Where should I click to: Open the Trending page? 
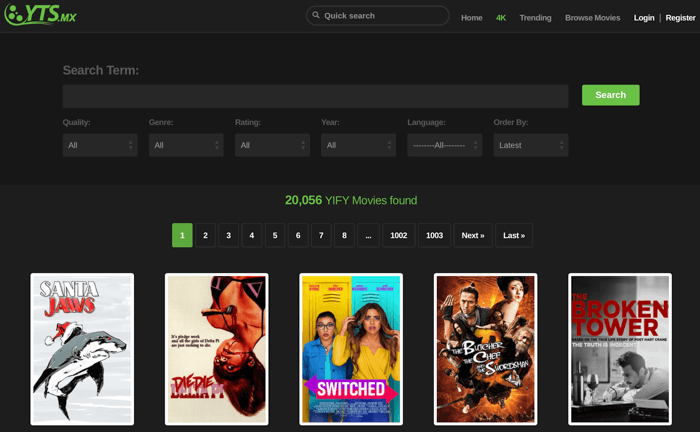535,18
